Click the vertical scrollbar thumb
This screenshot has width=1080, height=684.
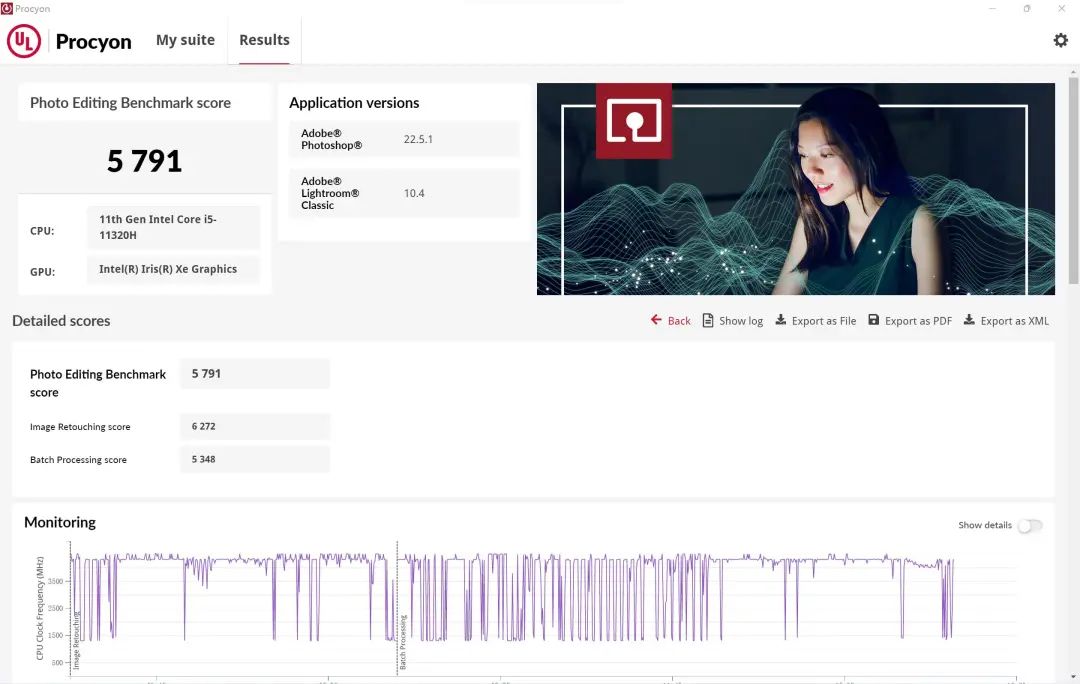click(x=1074, y=180)
